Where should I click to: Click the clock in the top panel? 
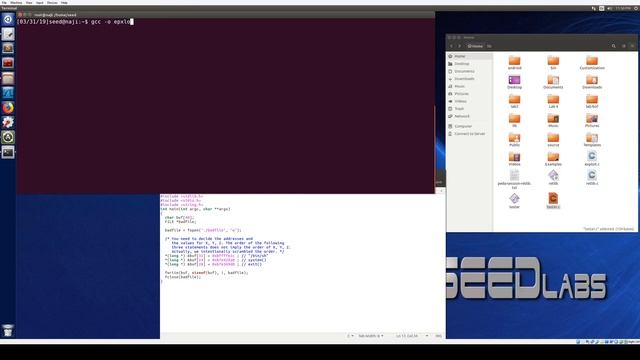[623, 8]
